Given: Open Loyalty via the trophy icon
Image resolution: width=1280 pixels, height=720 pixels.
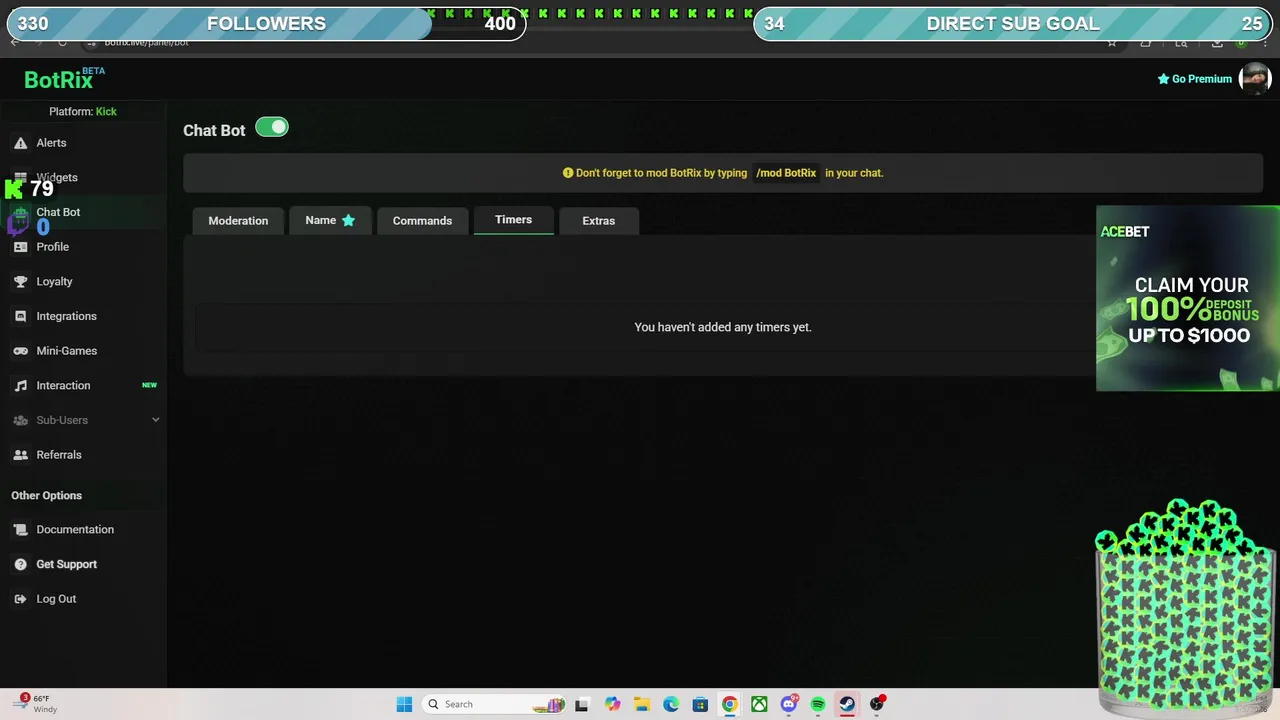Looking at the screenshot, I should coord(20,282).
